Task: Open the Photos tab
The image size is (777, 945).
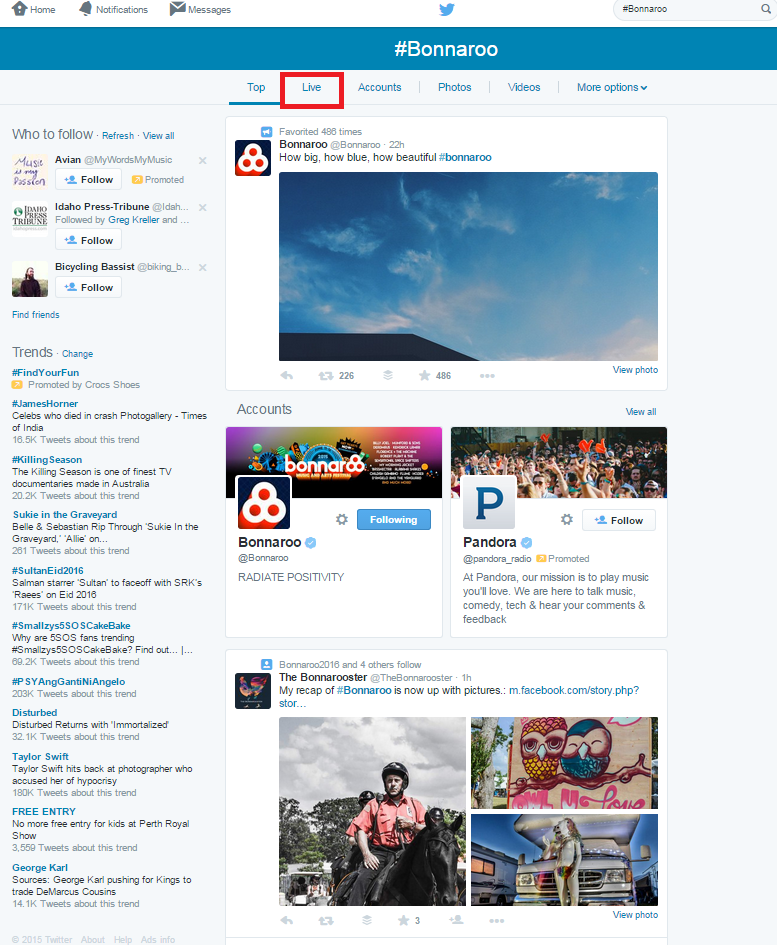Action: (x=455, y=87)
